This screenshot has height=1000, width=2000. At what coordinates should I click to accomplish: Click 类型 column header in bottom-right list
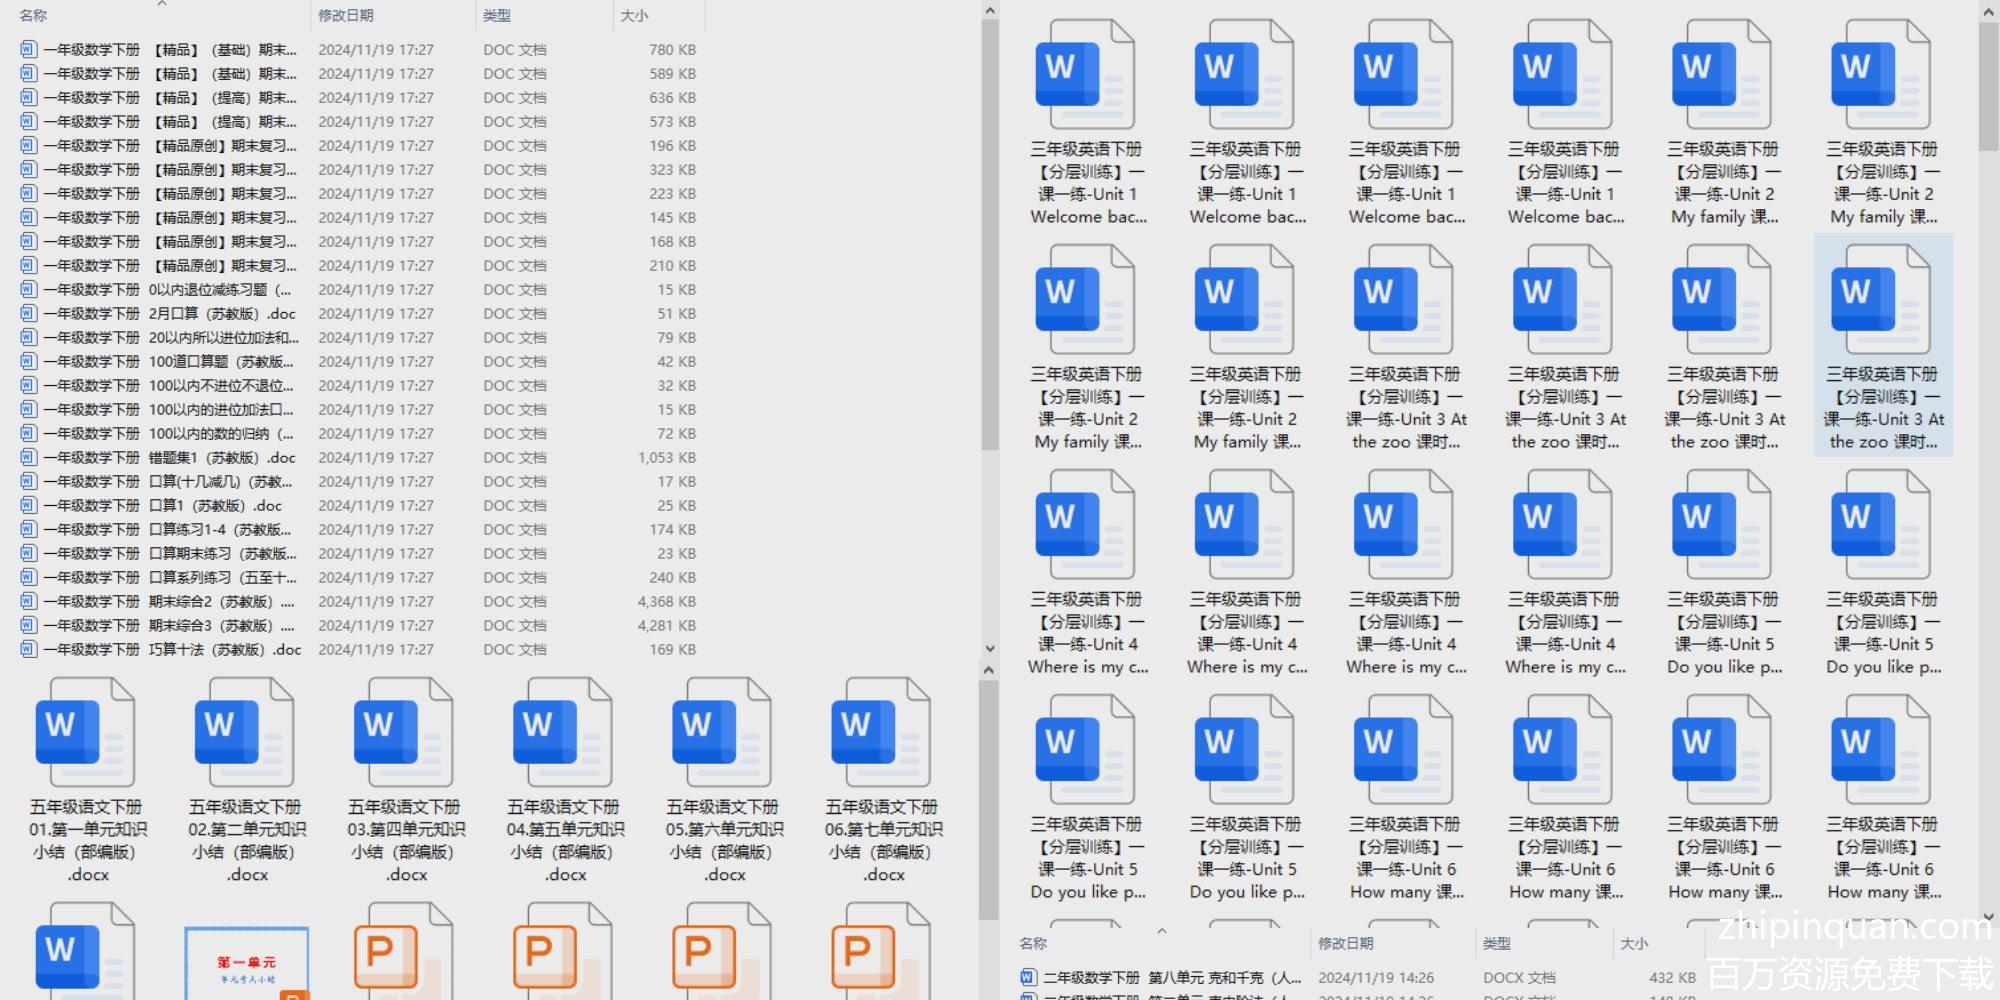point(1497,943)
